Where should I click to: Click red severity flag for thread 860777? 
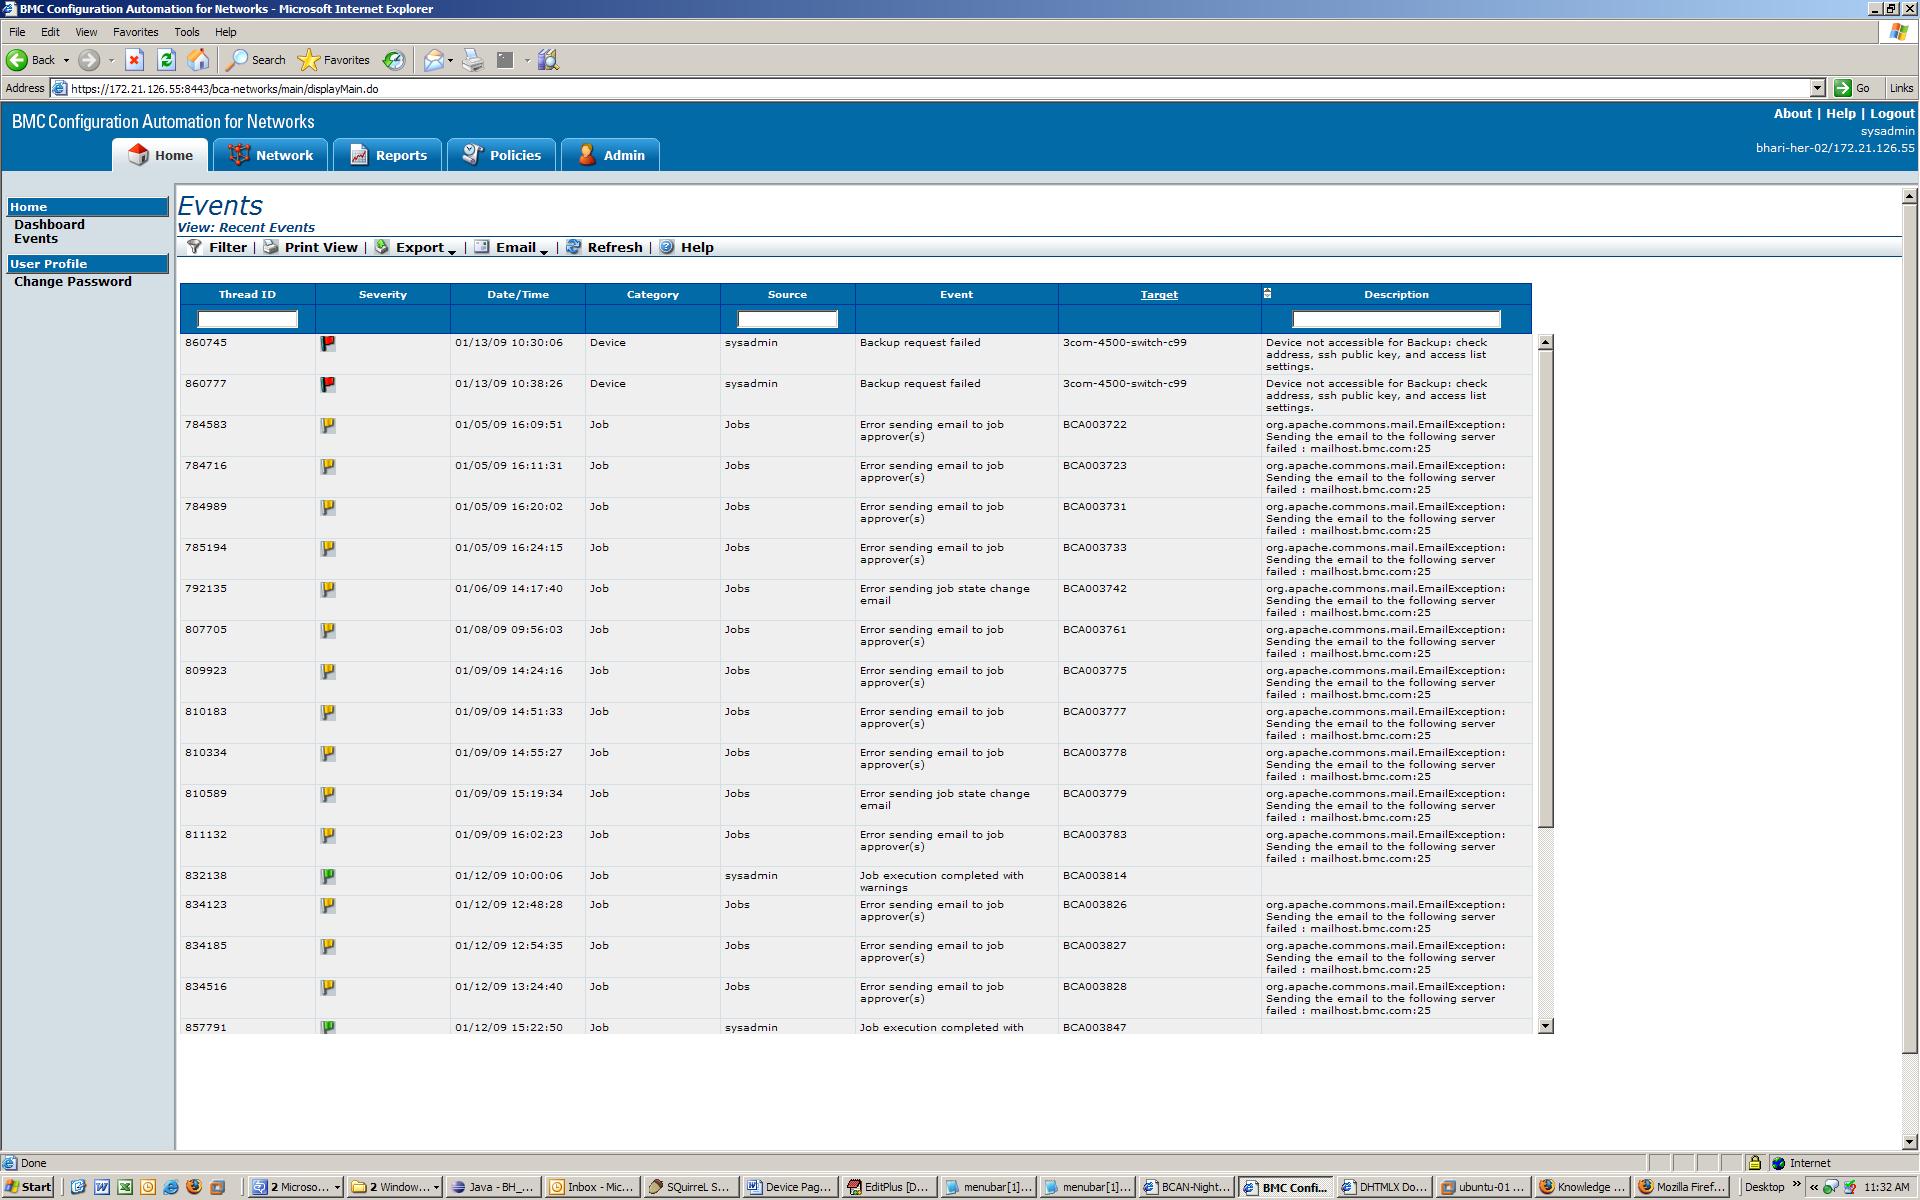[327, 384]
